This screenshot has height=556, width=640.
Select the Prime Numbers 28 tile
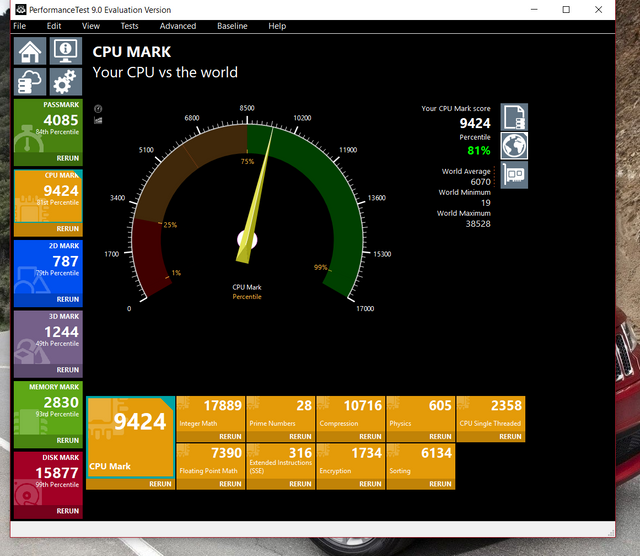[281, 414]
